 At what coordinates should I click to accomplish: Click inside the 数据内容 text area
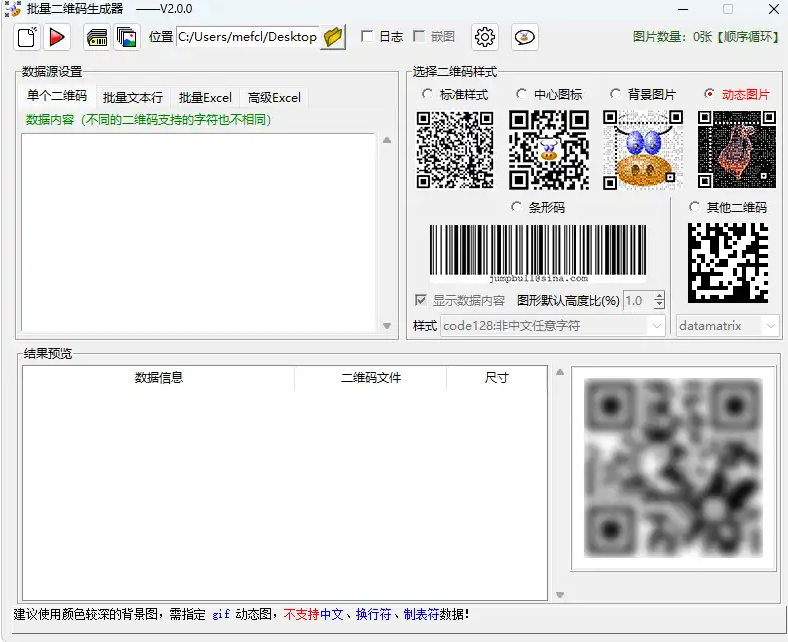pos(200,230)
